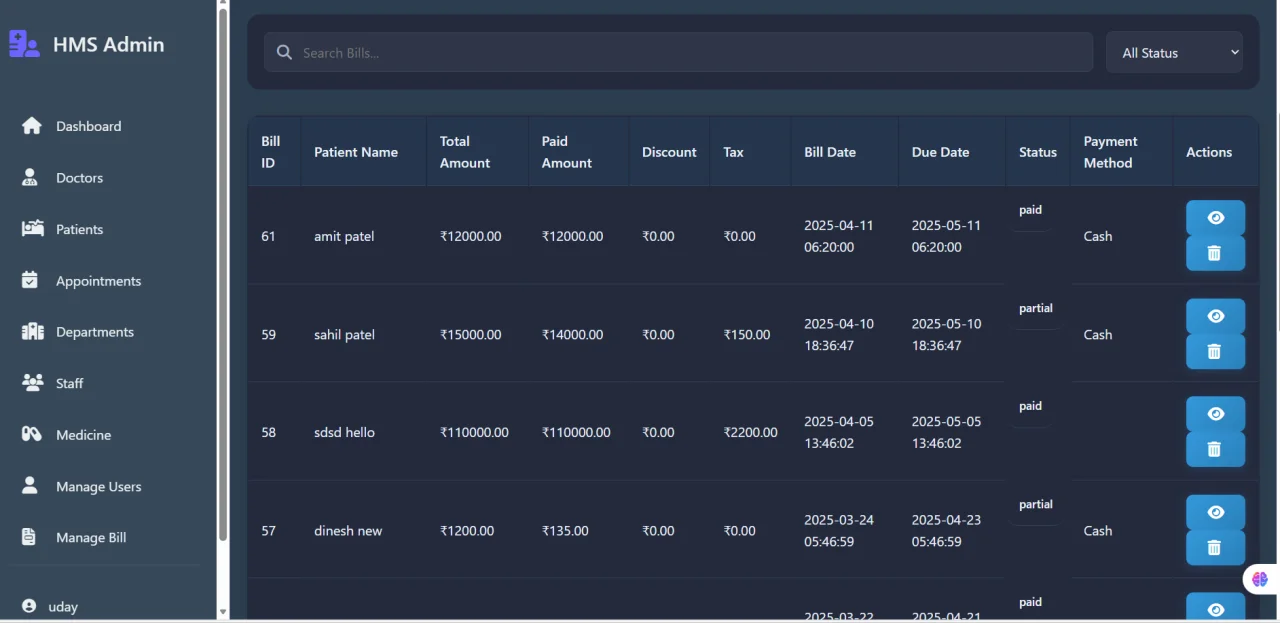Click the Patients bed icon
The image size is (1280, 623).
coord(32,229)
